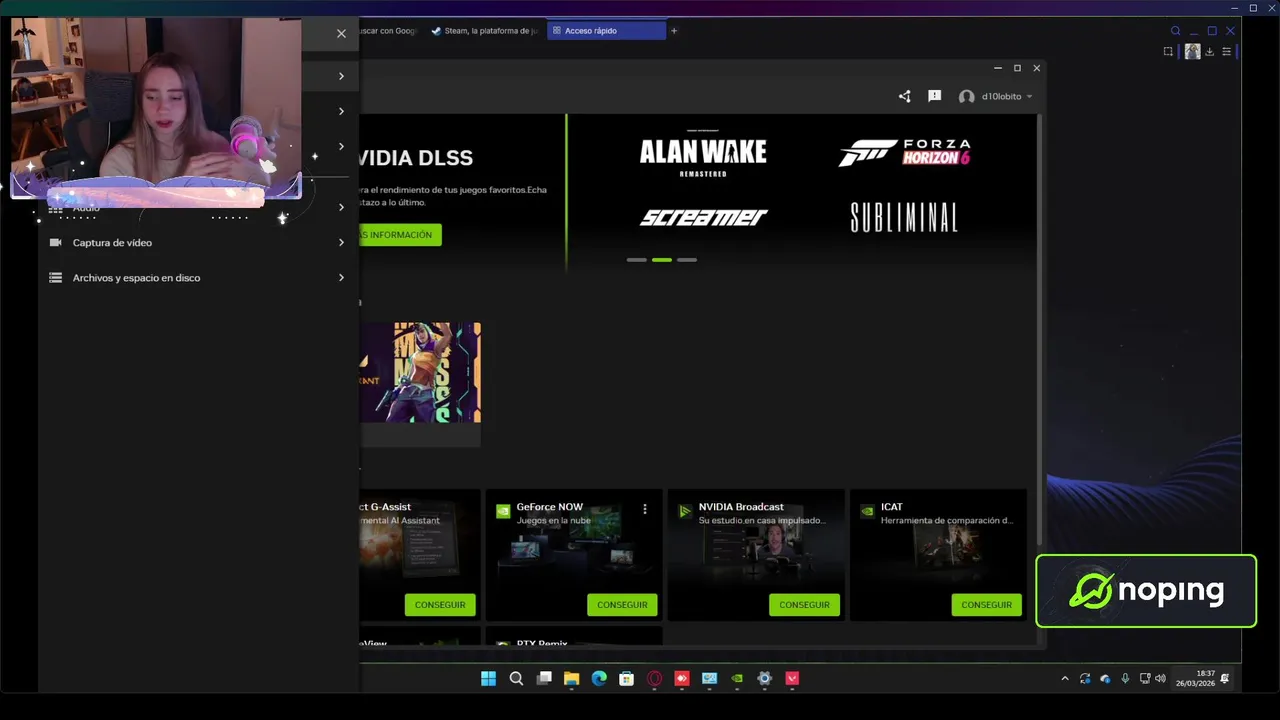The image size is (1280, 720).
Task: Select the active green carousel indicator
Action: point(661,260)
